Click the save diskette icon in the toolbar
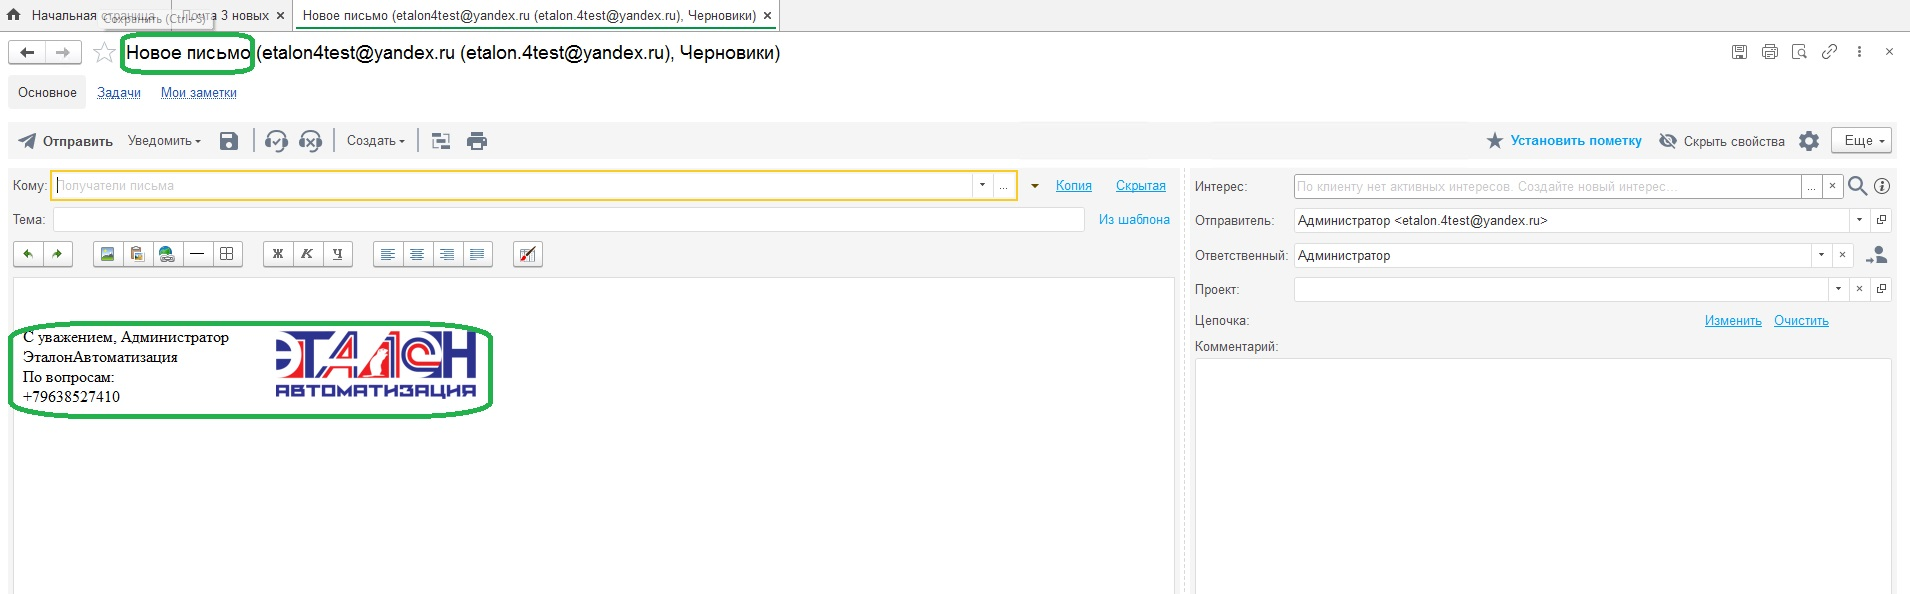The image size is (1910, 594). point(229,141)
